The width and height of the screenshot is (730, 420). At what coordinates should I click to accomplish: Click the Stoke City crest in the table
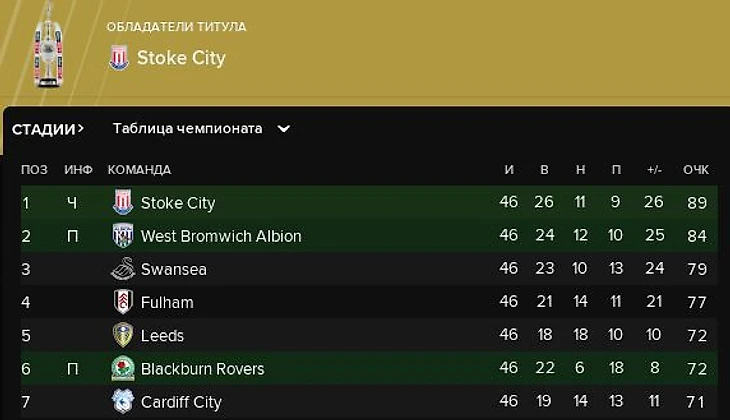[x=123, y=203]
